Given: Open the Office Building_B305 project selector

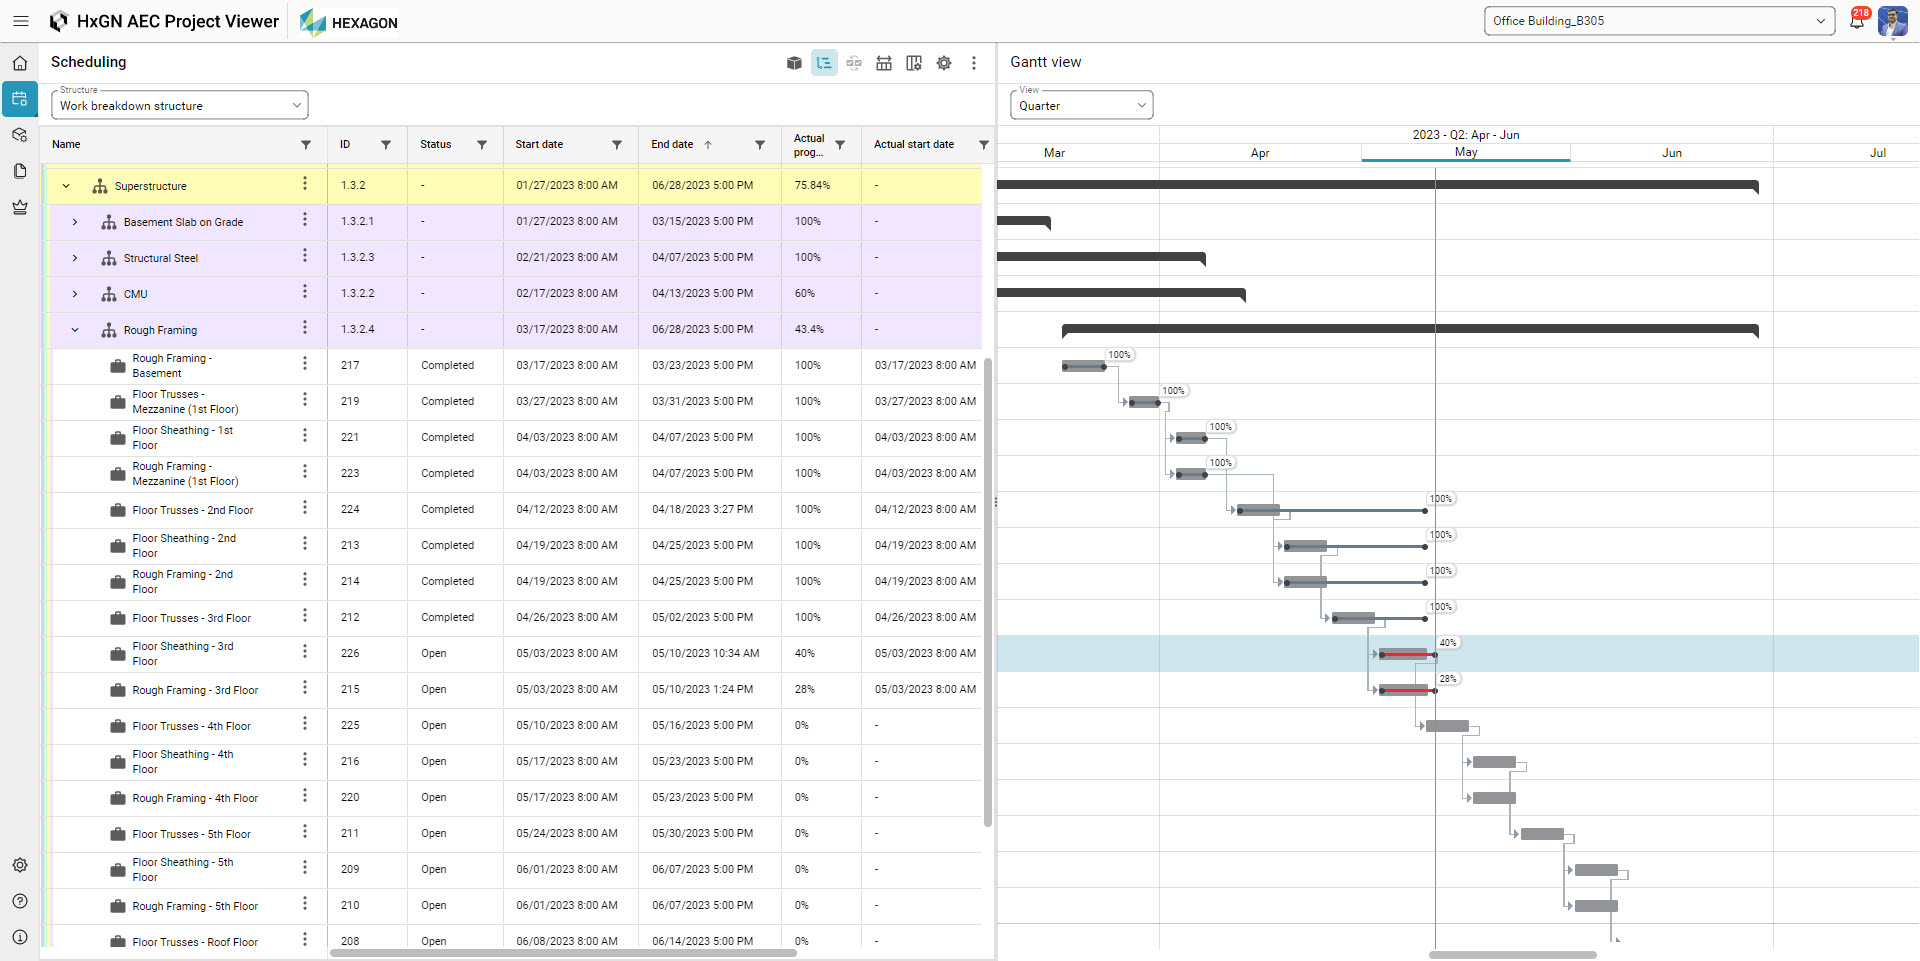Looking at the screenshot, I should [x=1658, y=21].
